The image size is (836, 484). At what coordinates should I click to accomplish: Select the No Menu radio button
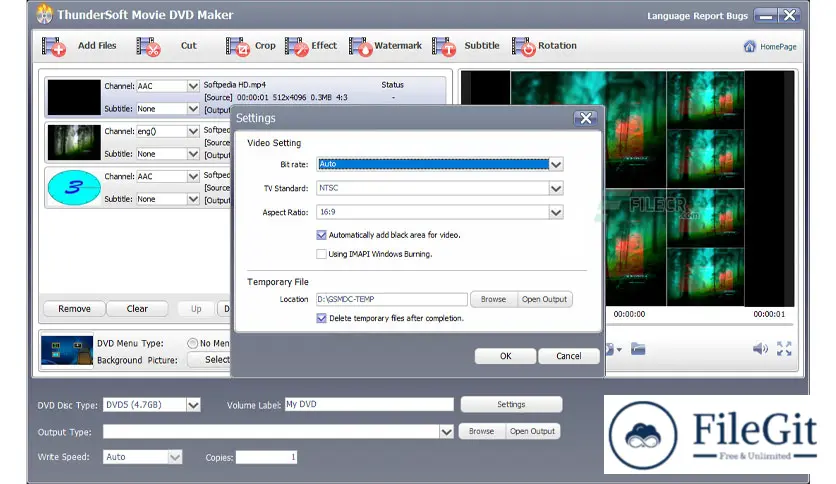(x=192, y=343)
